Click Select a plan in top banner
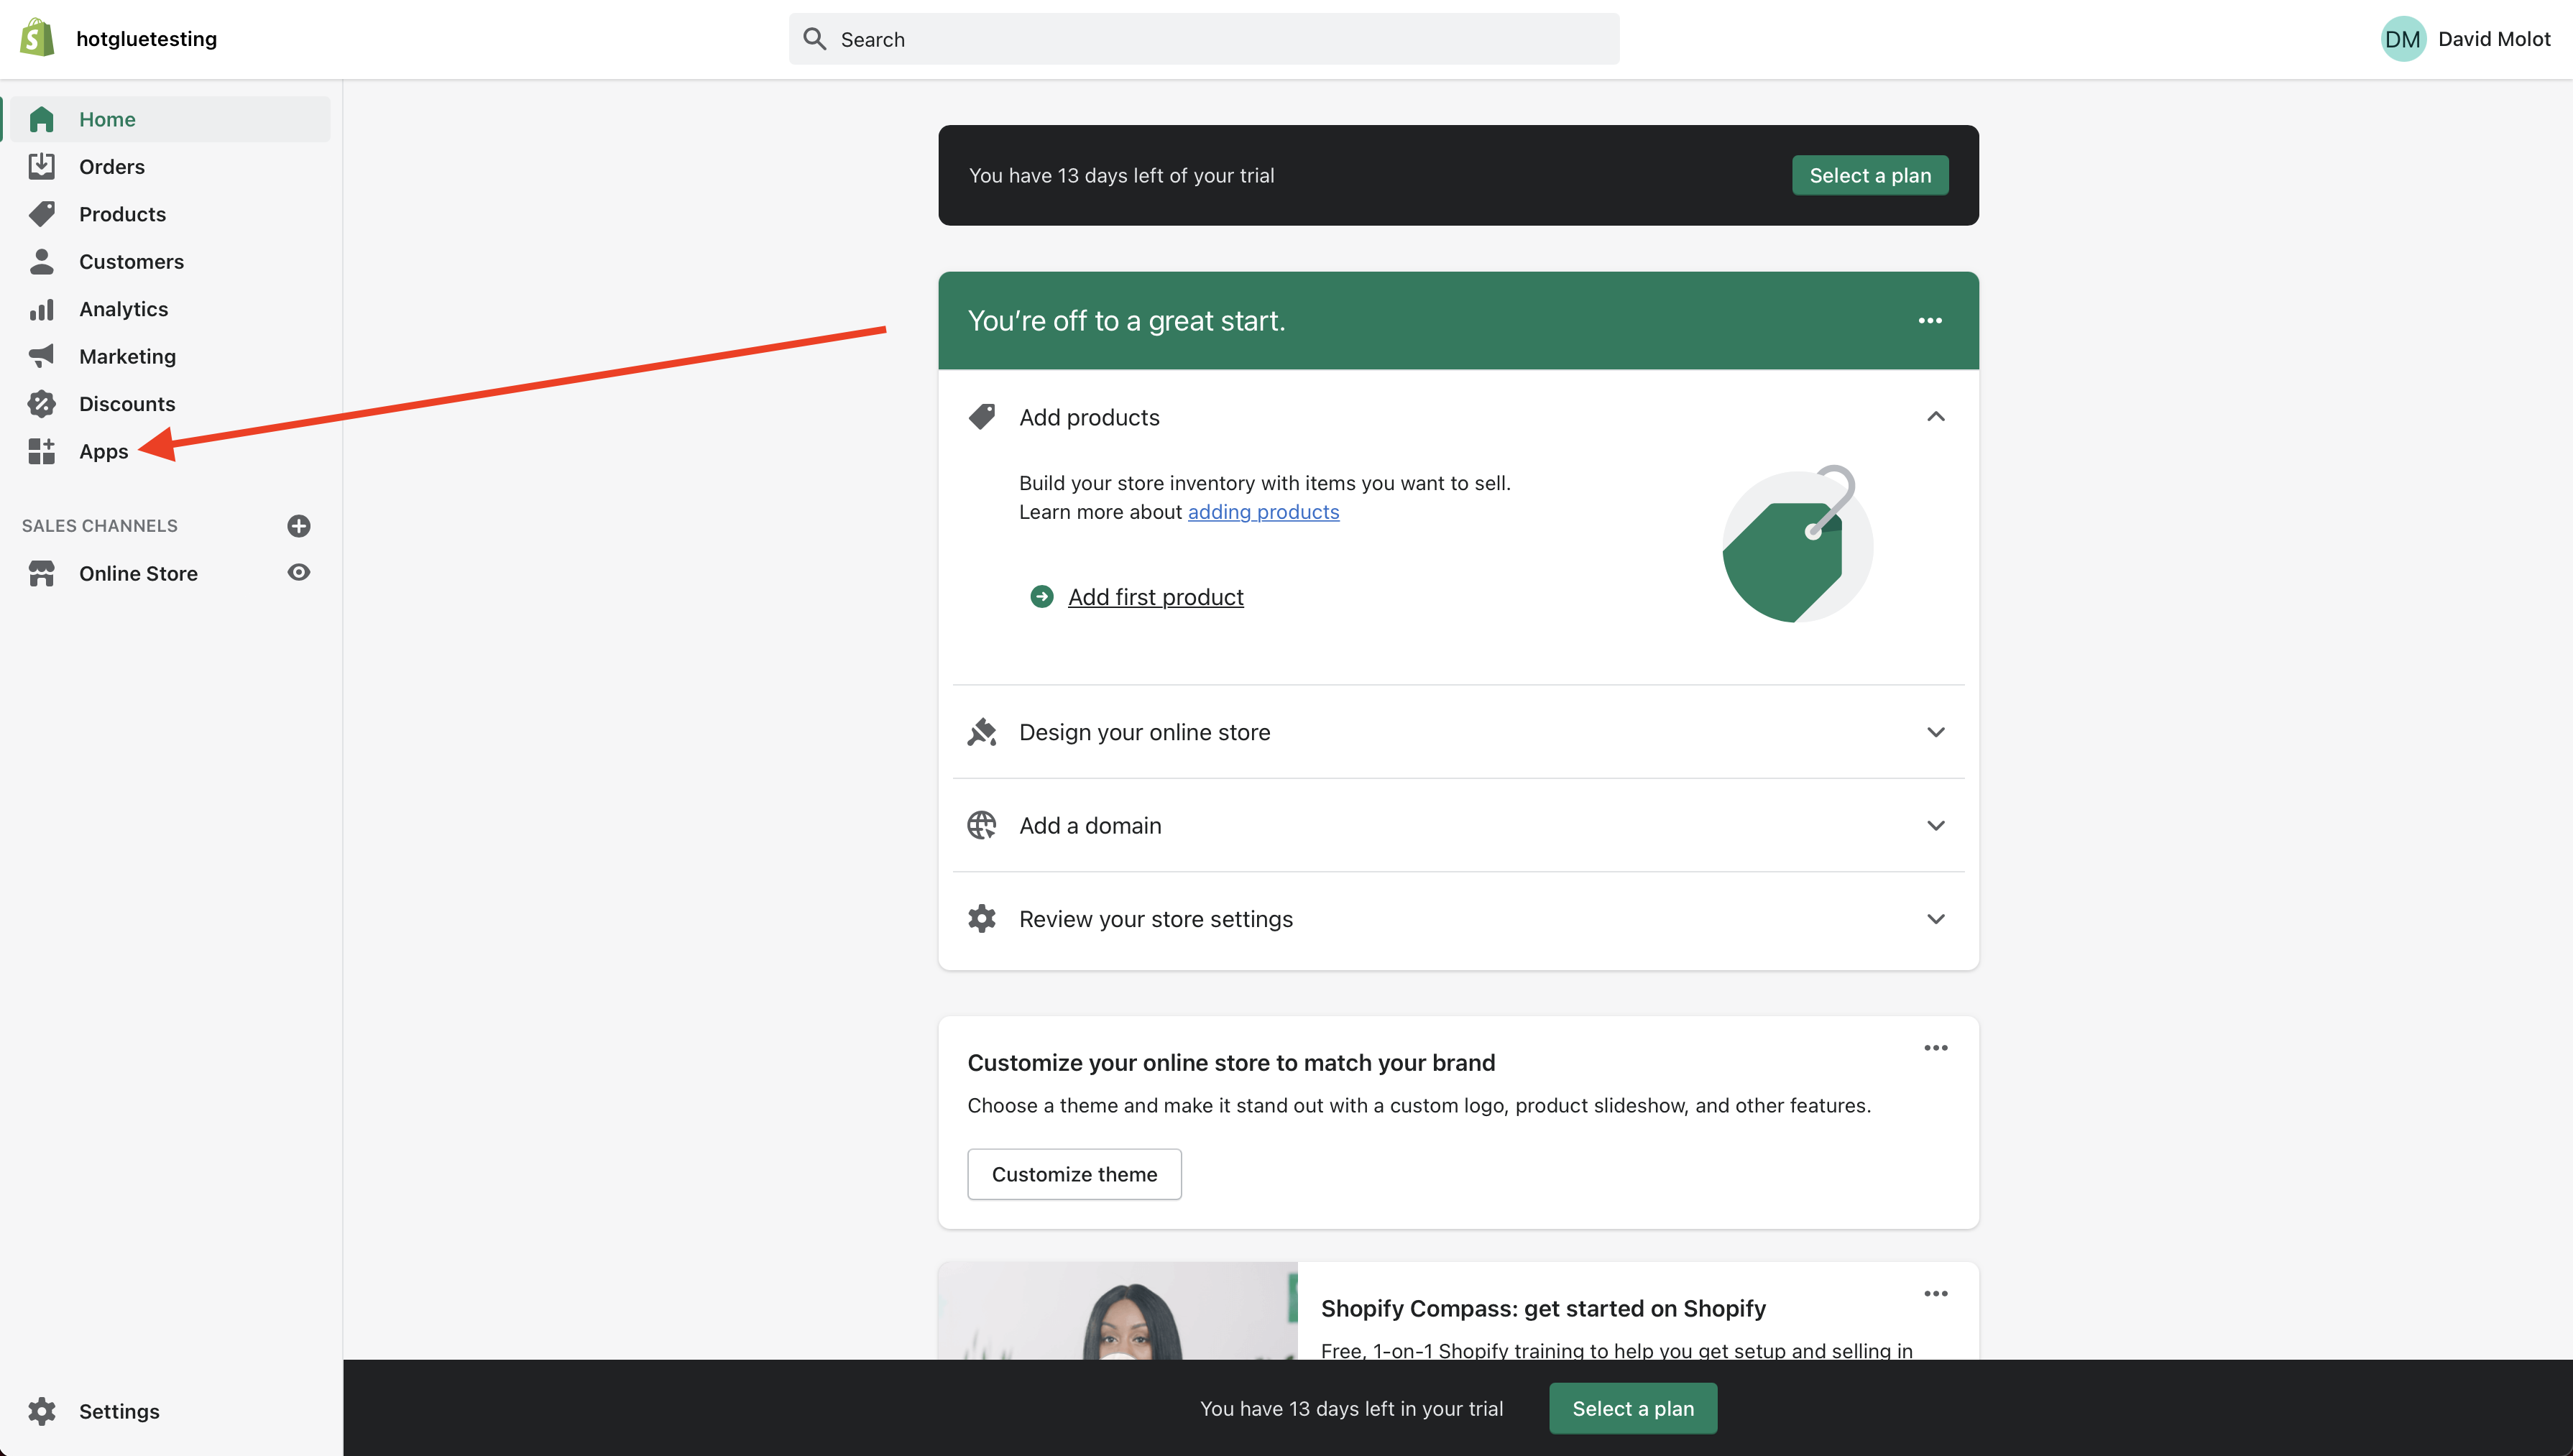The height and width of the screenshot is (1456, 2573). (x=1870, y=175)
